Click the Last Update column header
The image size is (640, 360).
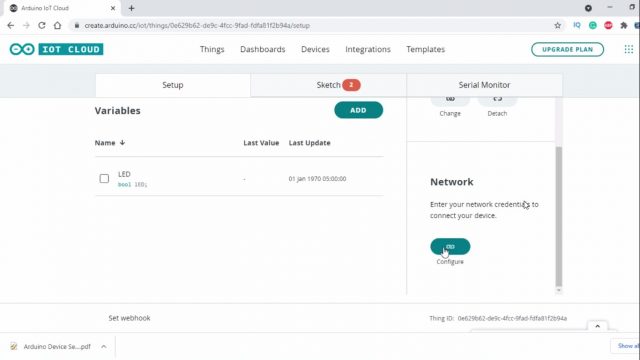309,143
